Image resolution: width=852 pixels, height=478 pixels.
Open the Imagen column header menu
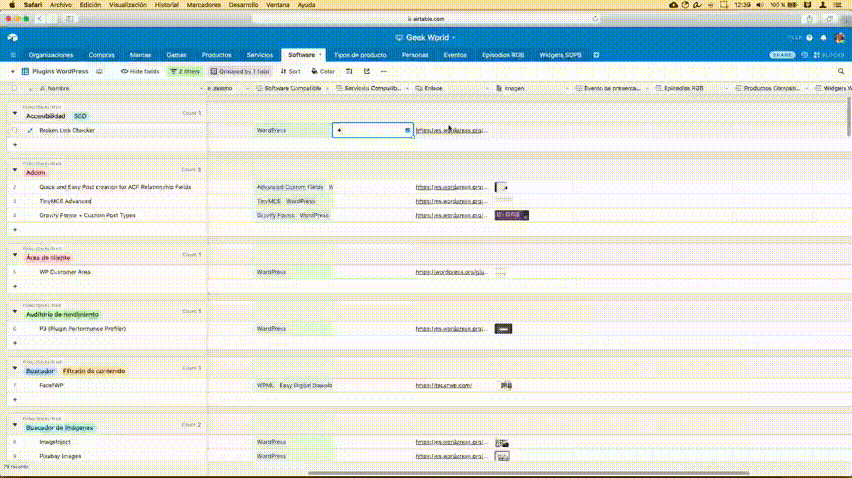566,88
